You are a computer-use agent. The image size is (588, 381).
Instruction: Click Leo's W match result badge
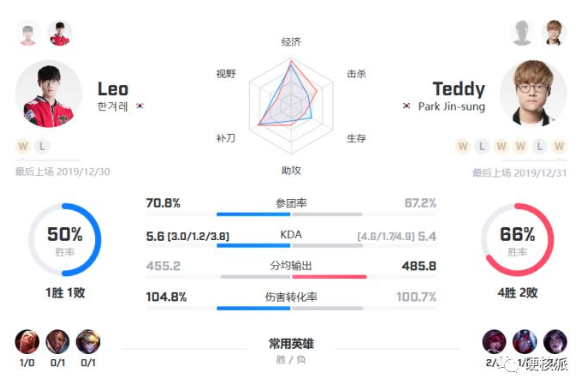tap(23, 146)
